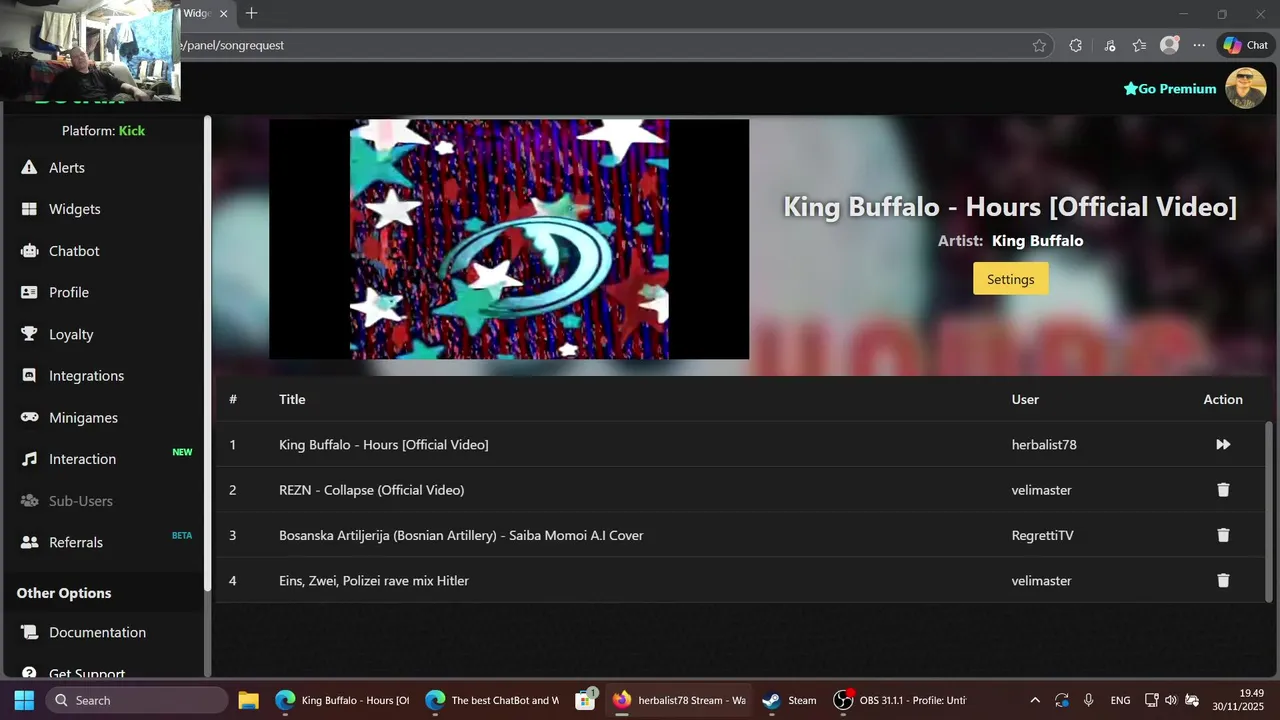This screenshot has height=720, width=1280.
Task: Open File Explorer from the taskbar
Action: point(248,700)
